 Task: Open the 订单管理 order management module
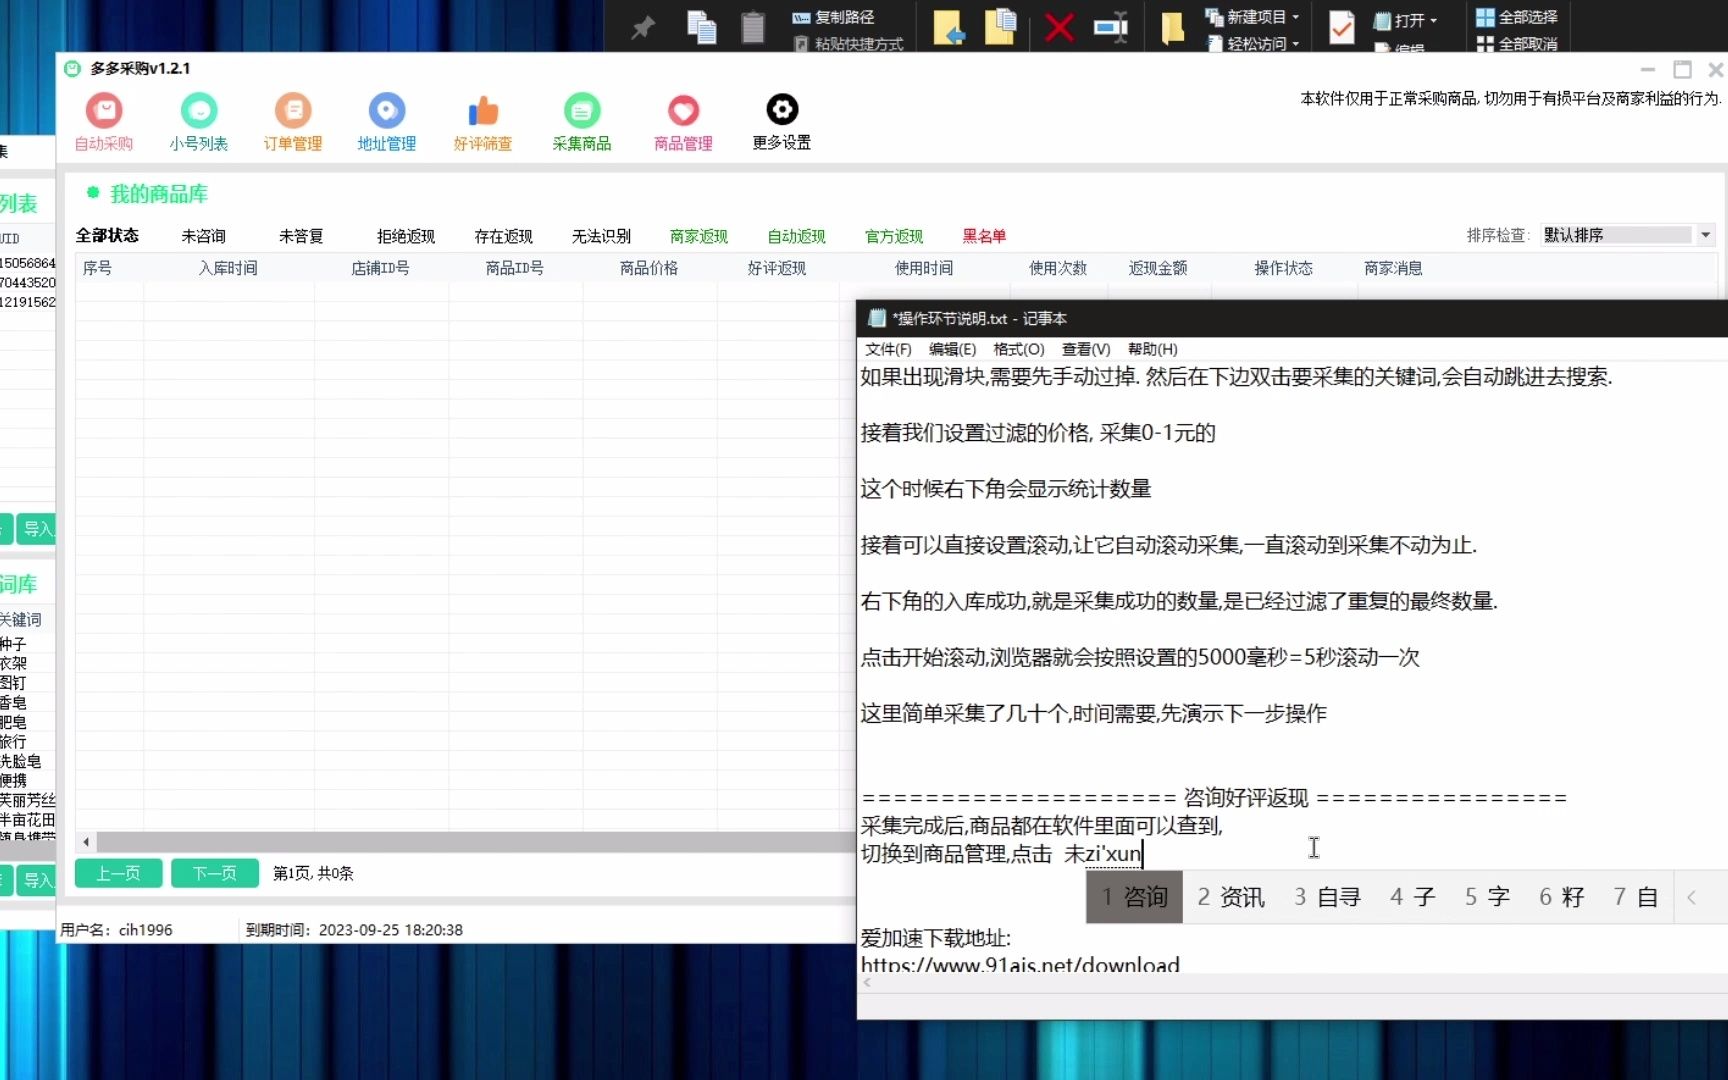(x=292, y=122)
